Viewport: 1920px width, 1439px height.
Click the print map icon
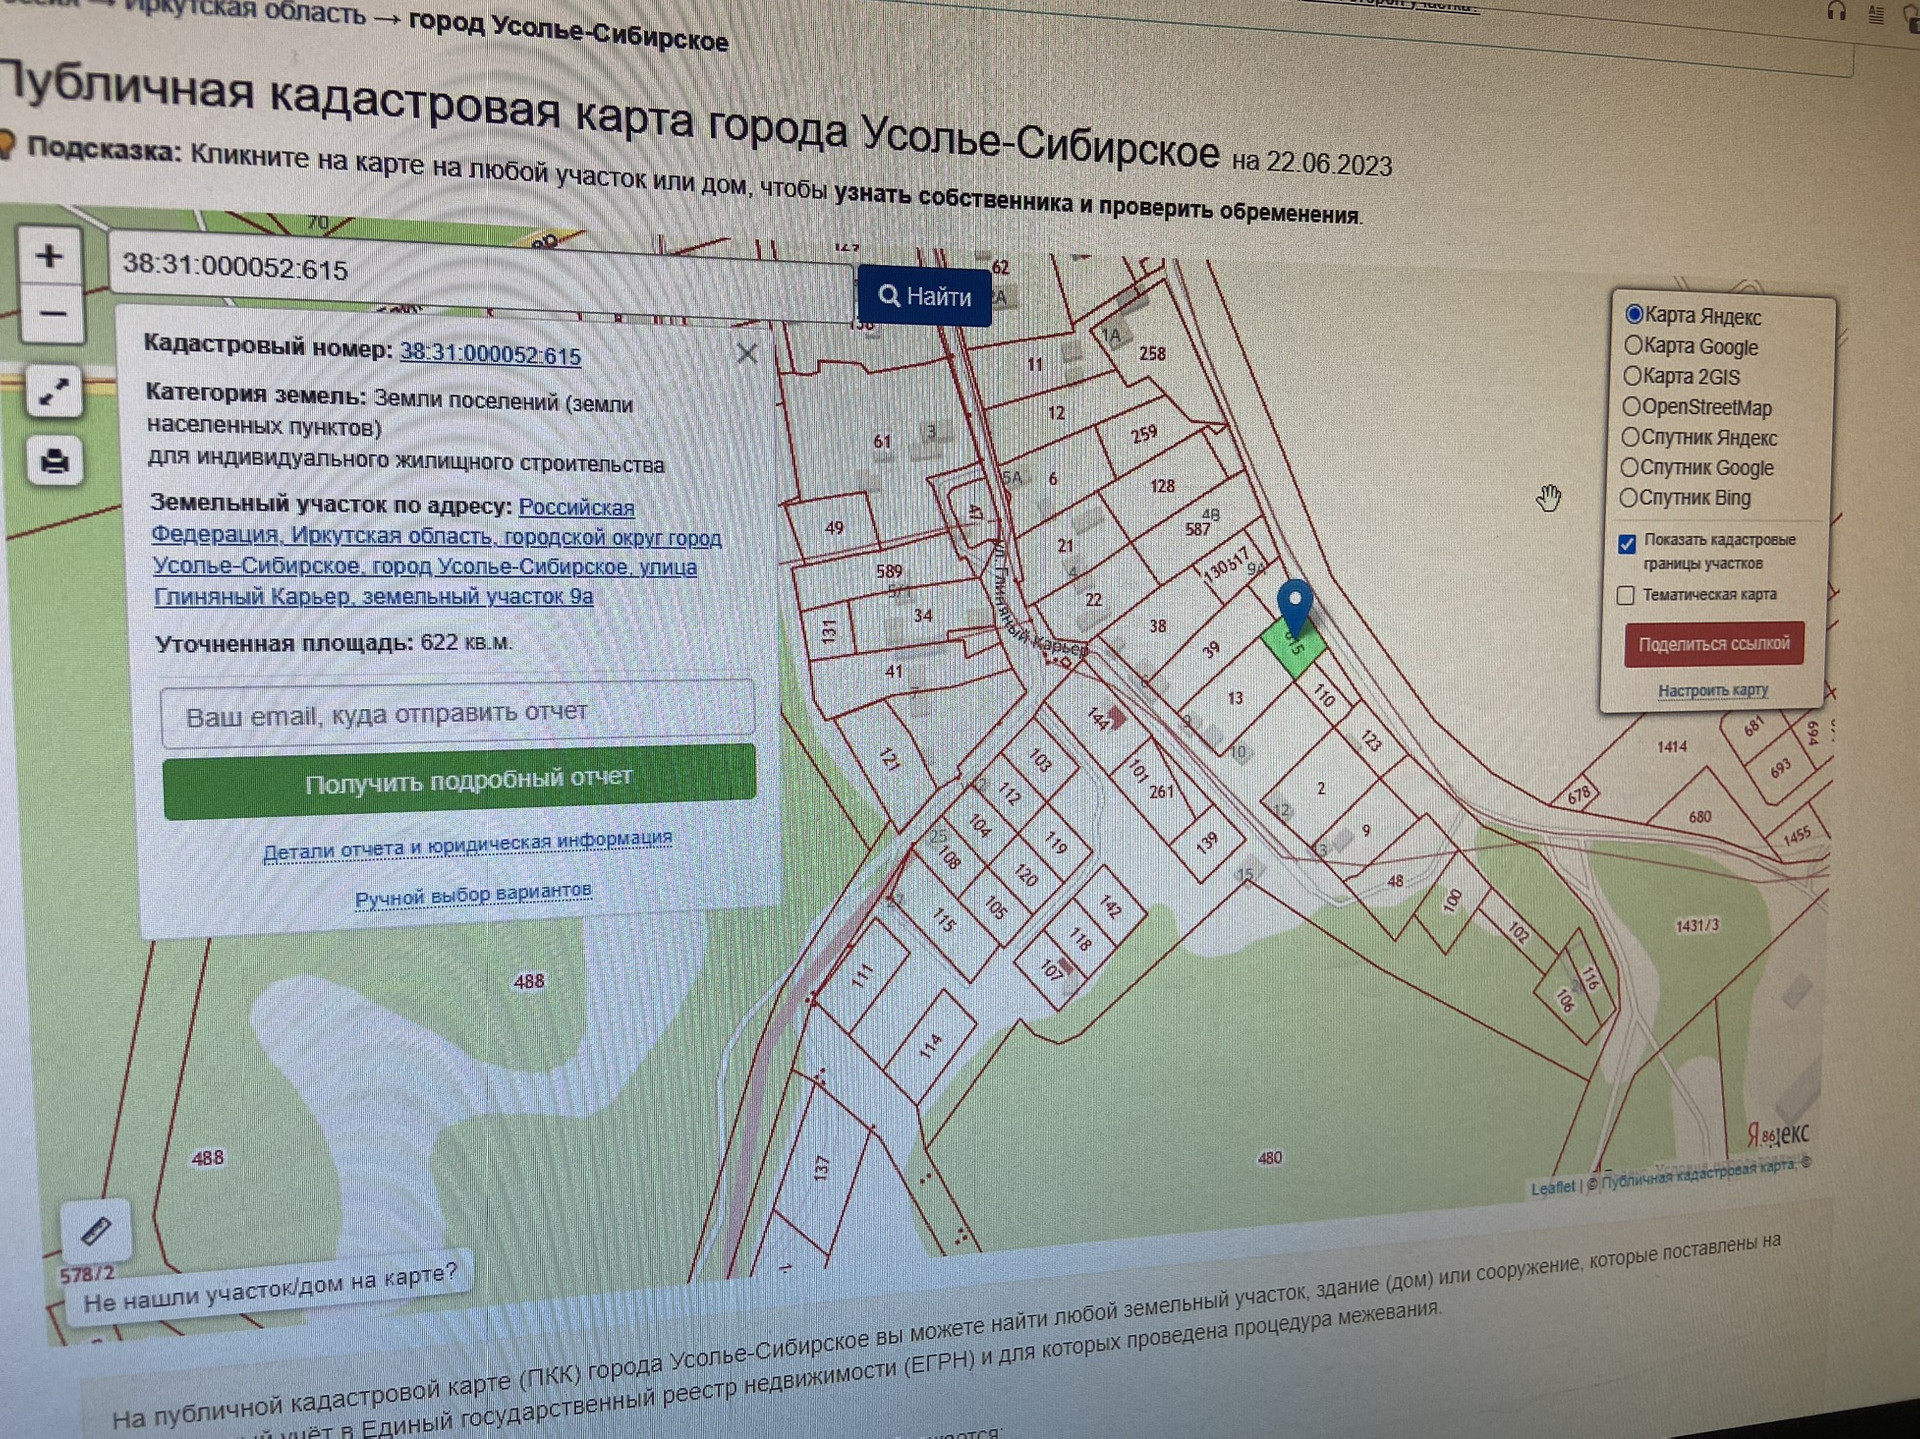pos(55,462)
